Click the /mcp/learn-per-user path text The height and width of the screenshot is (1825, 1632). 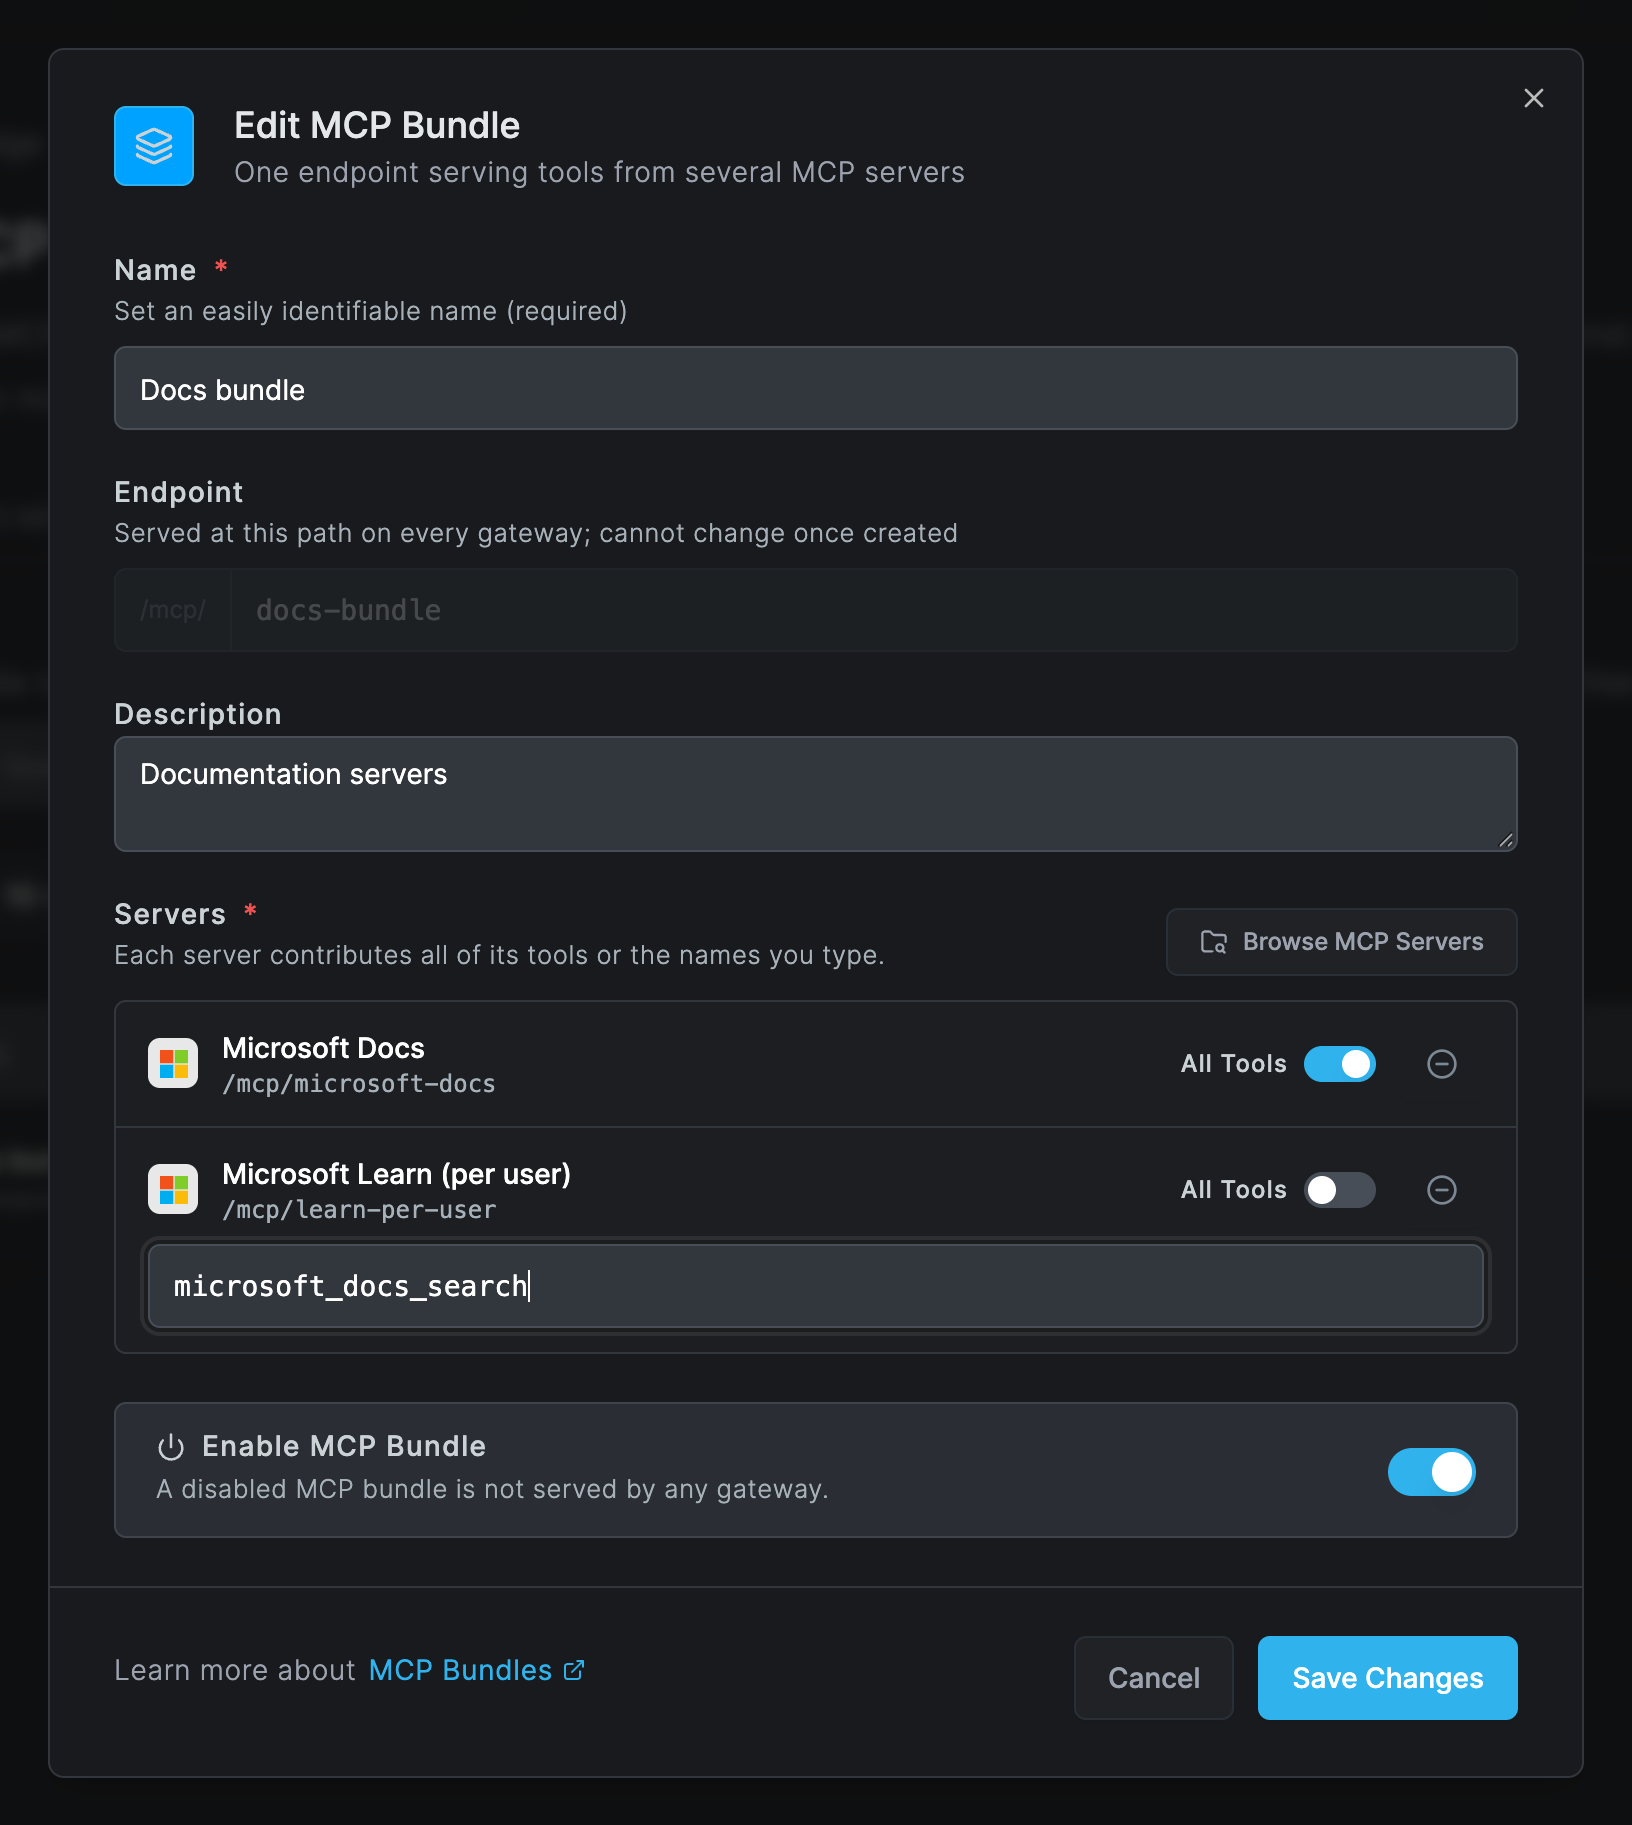click(359, 1210)
